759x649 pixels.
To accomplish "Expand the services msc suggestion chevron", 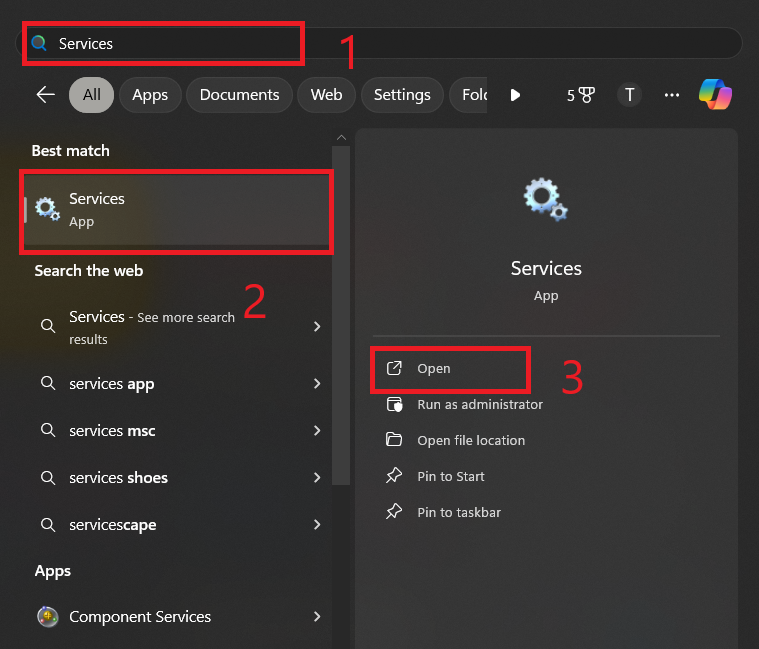I will 317,430.
